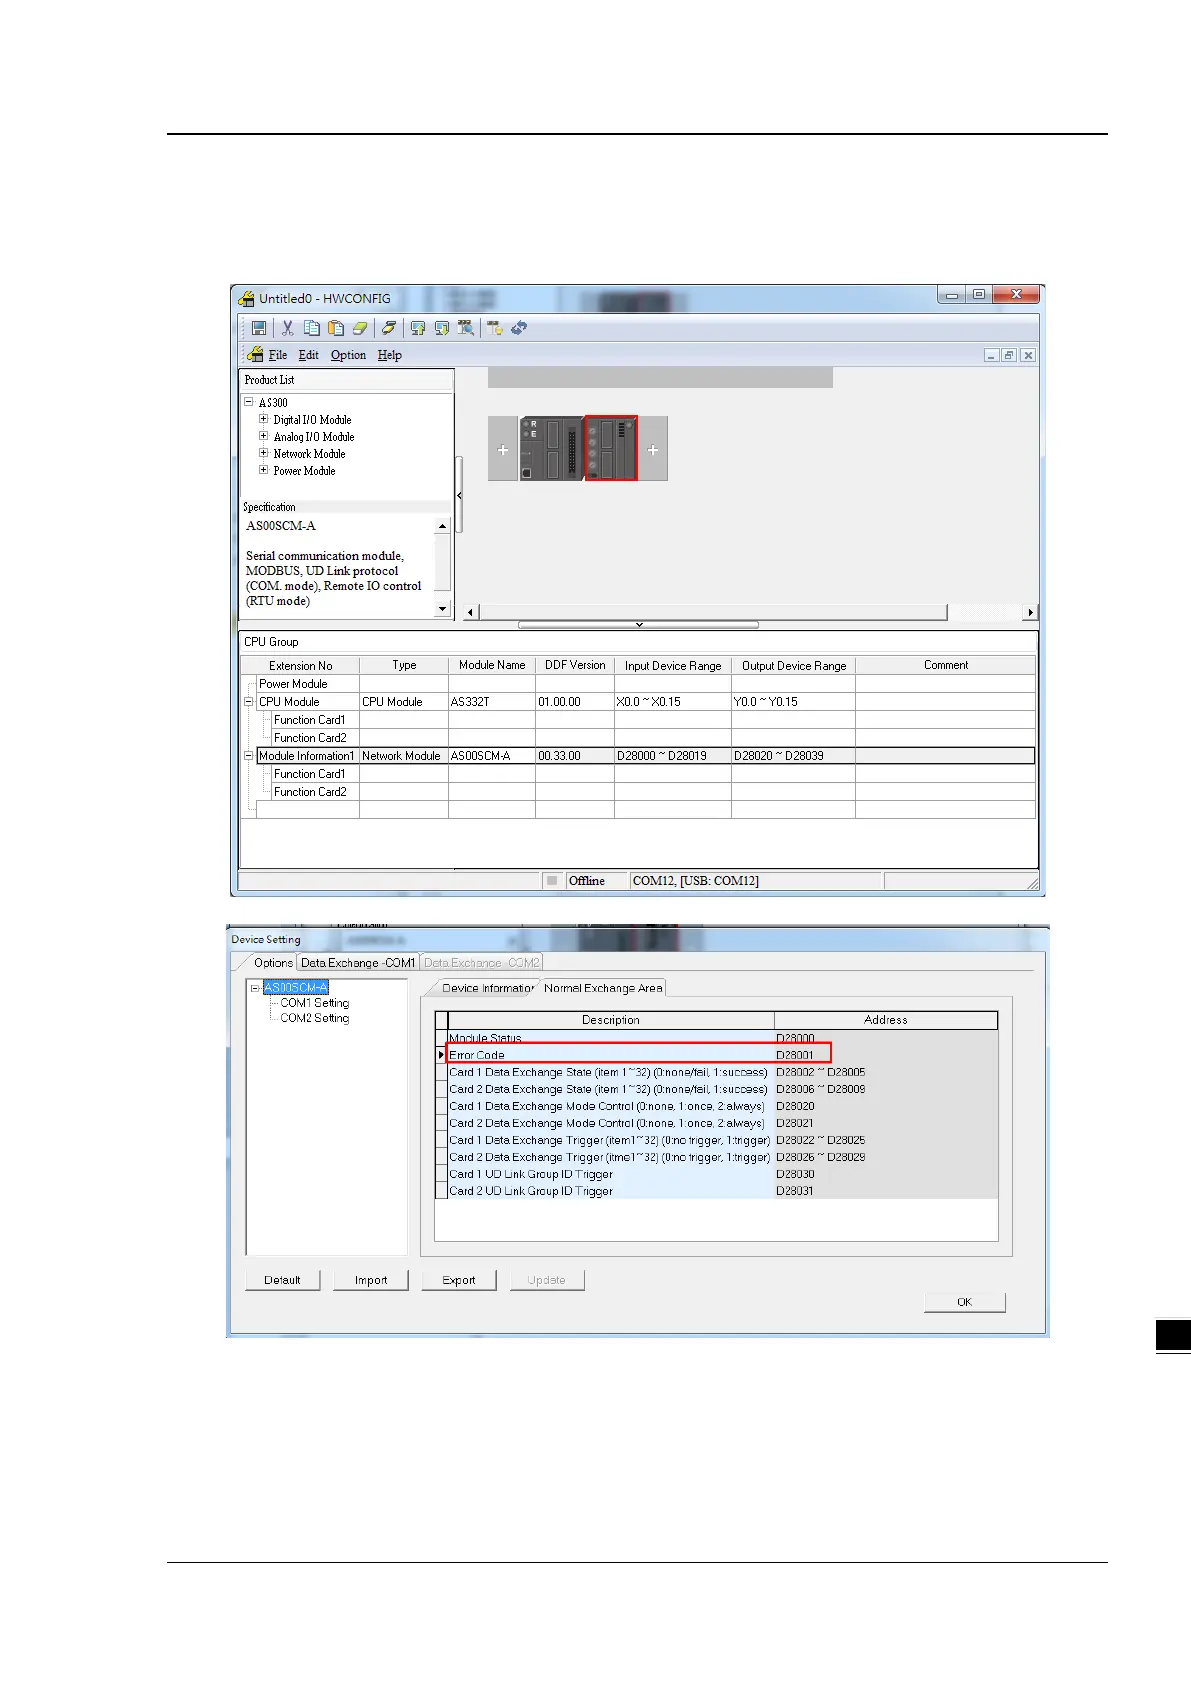Expand the Analog I/O Module node
The width and height of the screenshot is (1191, 1684).
(x=264, y=436)
